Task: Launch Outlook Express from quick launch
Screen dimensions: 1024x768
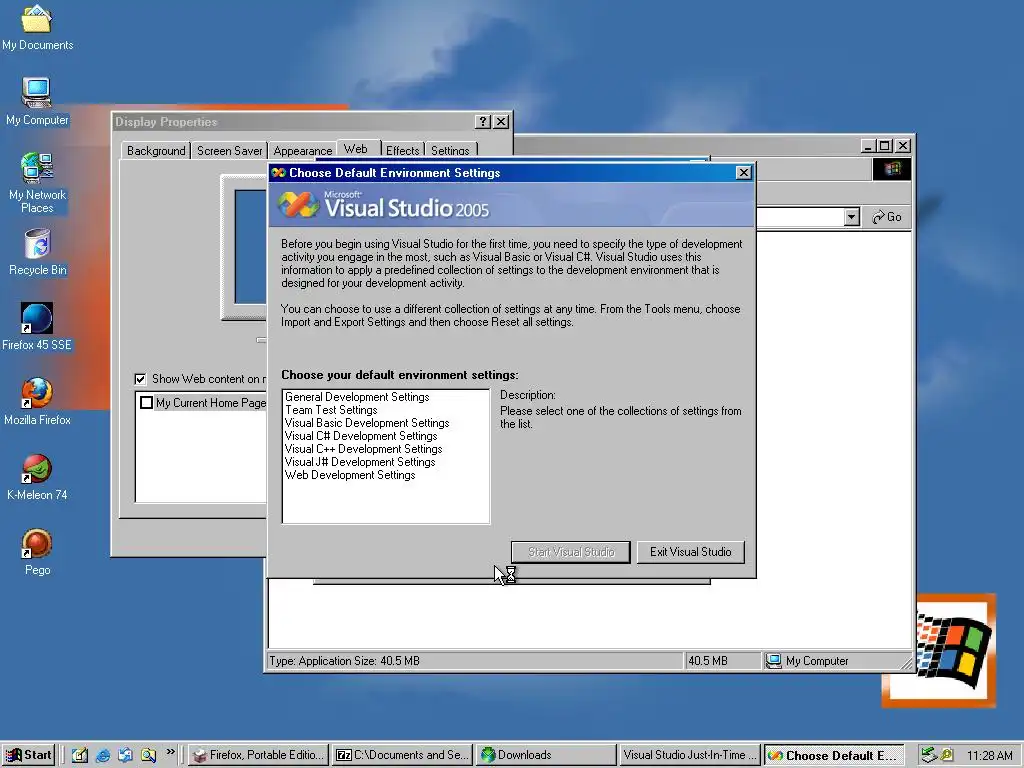Action: (x=125, y=755)
